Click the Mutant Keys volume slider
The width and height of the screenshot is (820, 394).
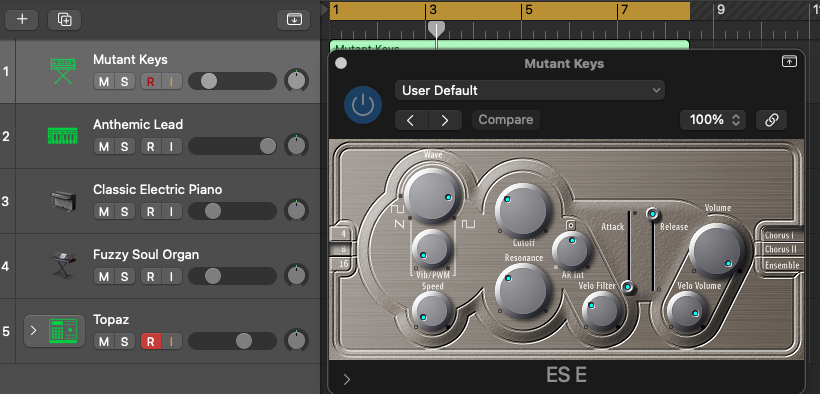[x=232, y=81]
